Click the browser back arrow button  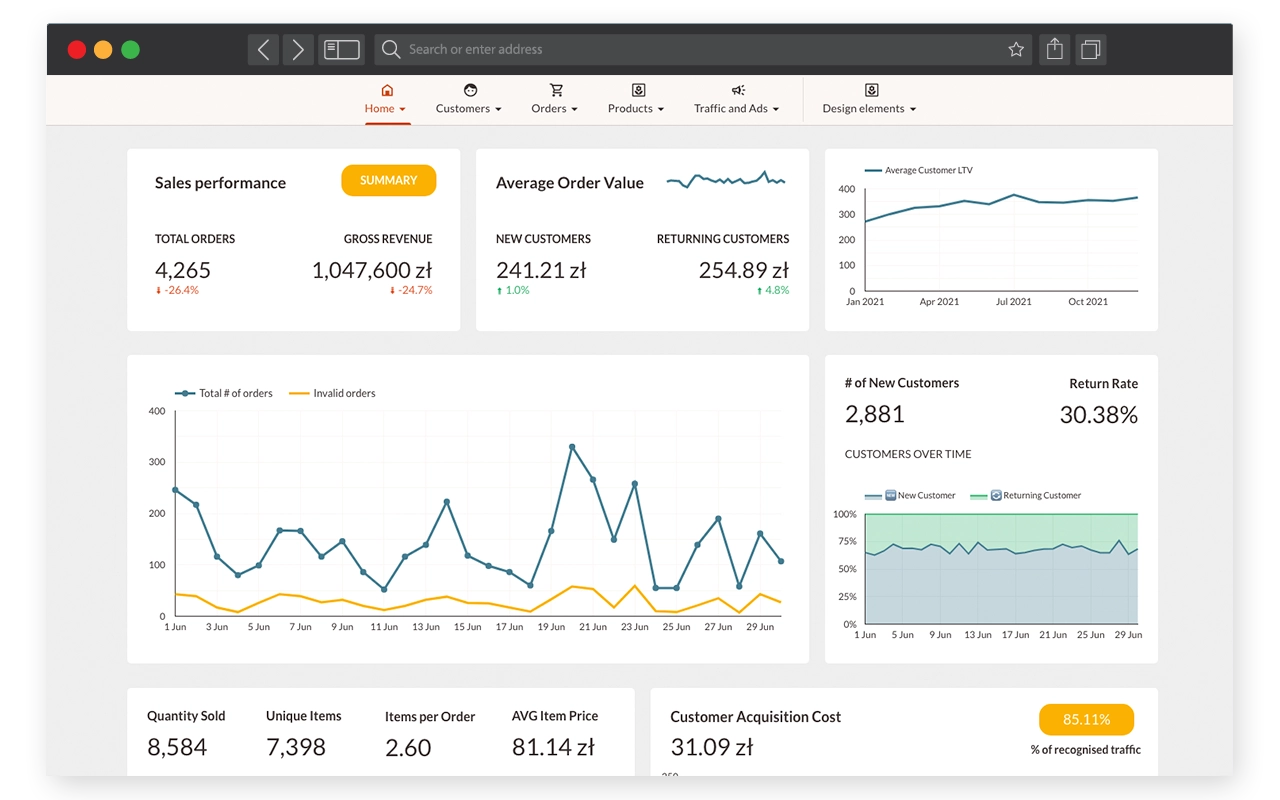tap(263, 49)
